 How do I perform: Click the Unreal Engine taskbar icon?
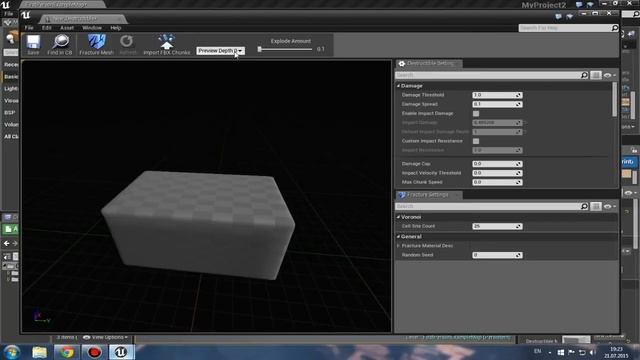(121, 352)
